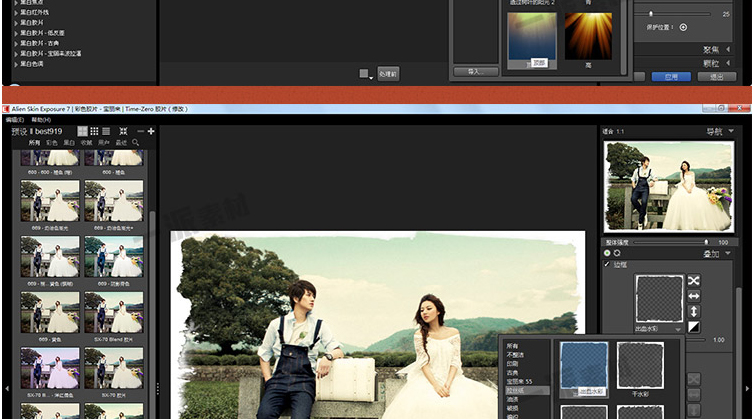
Task: Click the minus icon in presets header
Action: (x=141, y=131)
